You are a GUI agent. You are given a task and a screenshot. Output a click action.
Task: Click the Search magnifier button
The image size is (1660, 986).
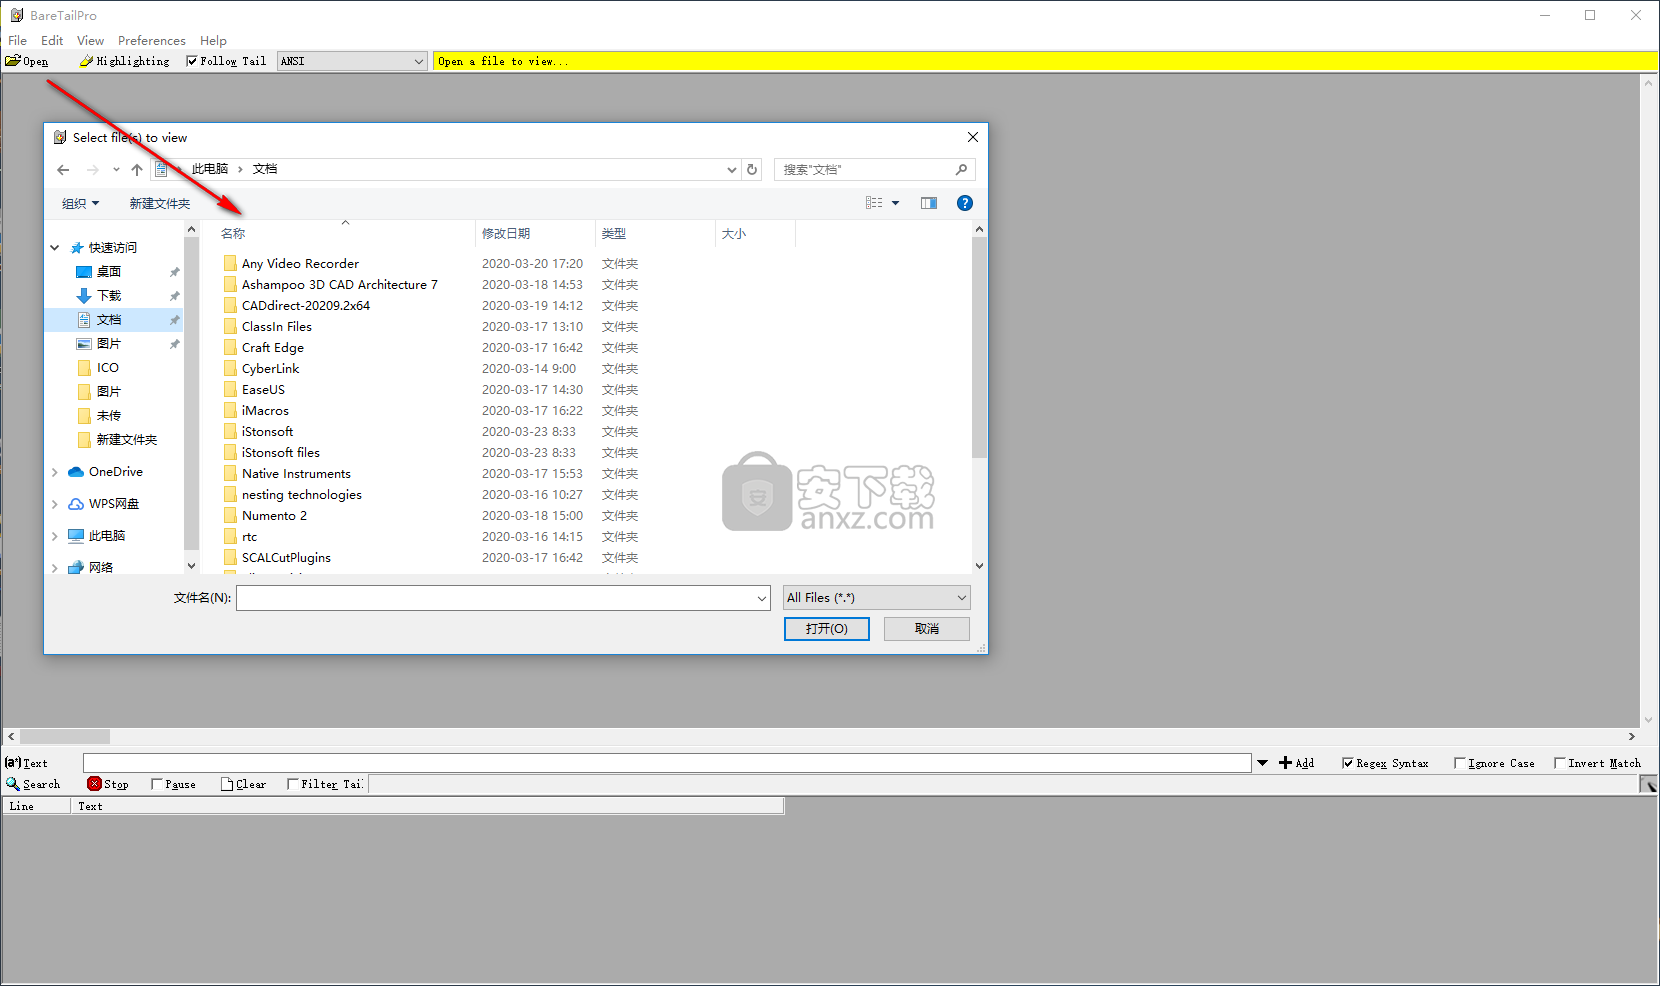tap(33, 784)
